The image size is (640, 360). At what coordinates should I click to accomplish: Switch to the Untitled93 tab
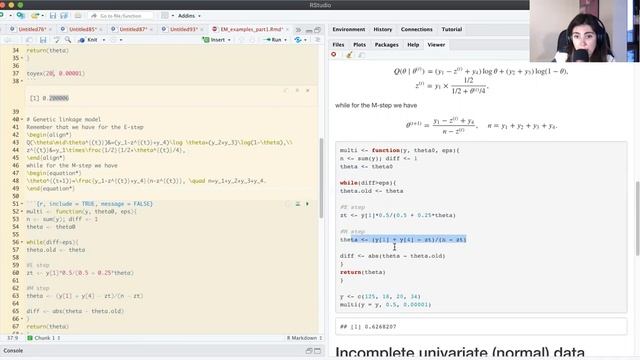(183, 29)
